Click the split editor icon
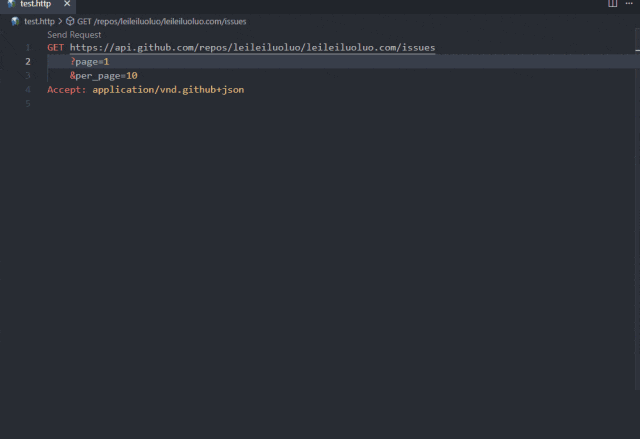Image resolution: width=640 pixels, height=439 pixels. [x=612, y=3]
